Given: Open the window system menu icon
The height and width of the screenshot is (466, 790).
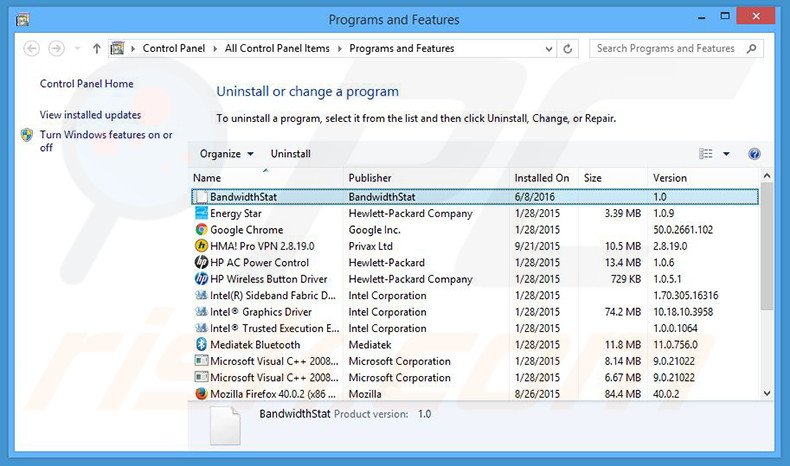Looking at the screenshot, I should (x=23, y=20).
